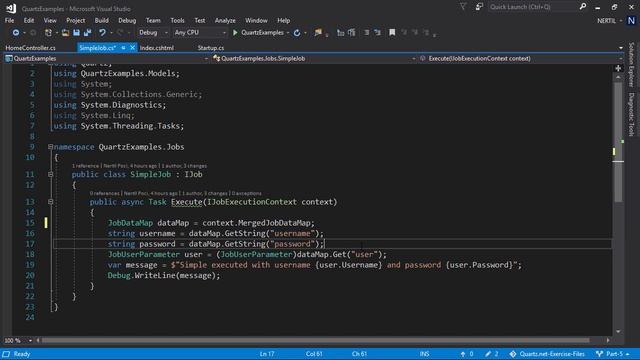Open the tab list overflow dropdown arrow

click(x=621, y=48)
